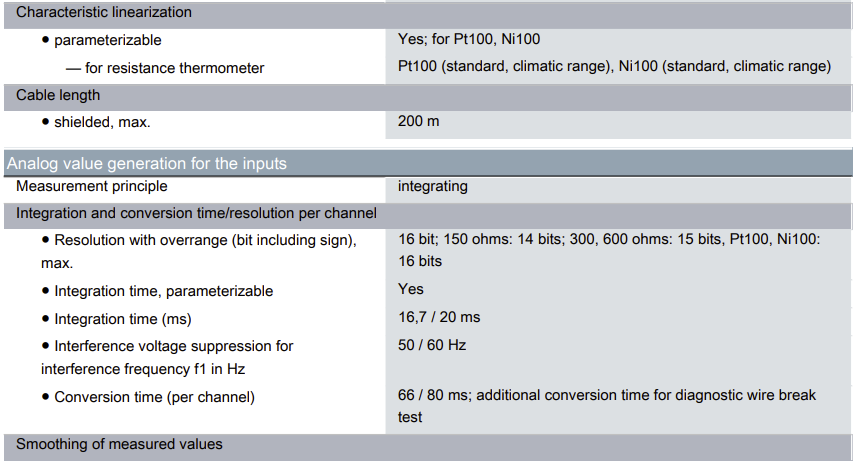
Task: Click the 'Yes; for Pt100, Ni100' value
Action: [469, 41]
